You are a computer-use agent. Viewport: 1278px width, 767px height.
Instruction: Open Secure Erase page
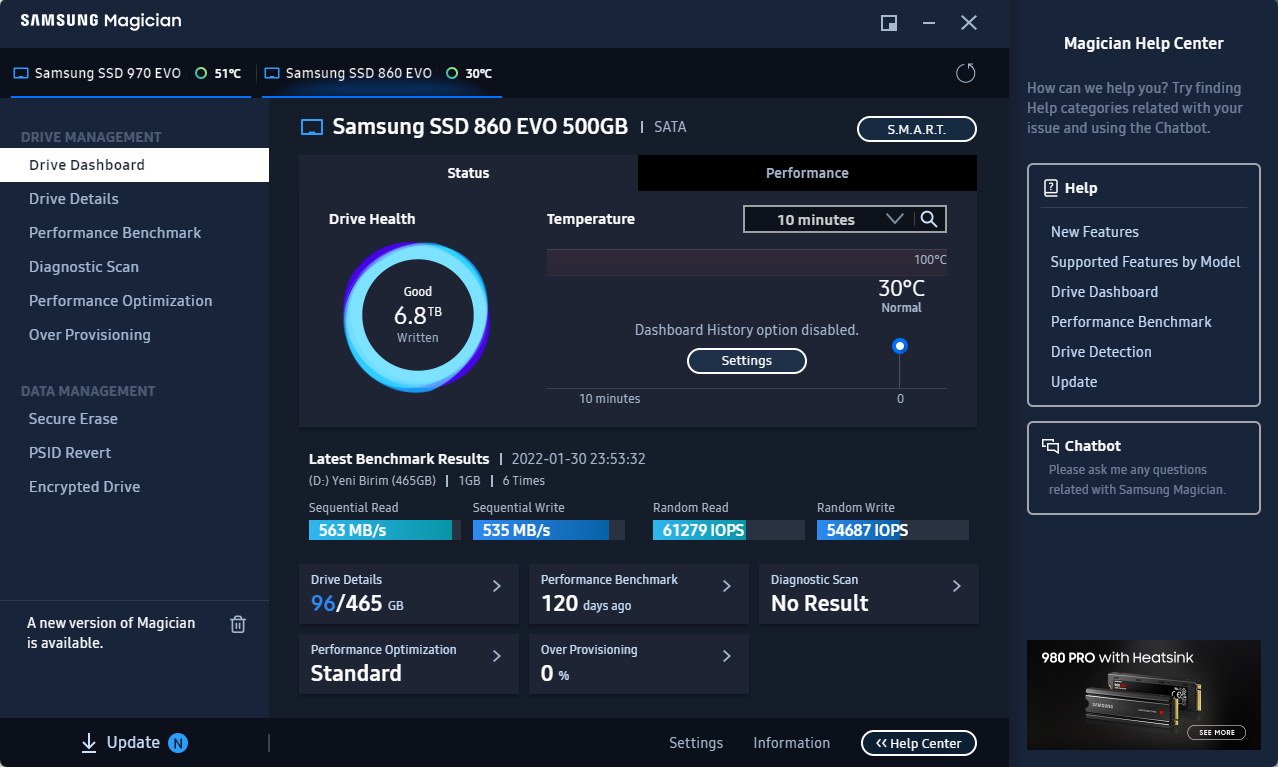click(134, 419)
